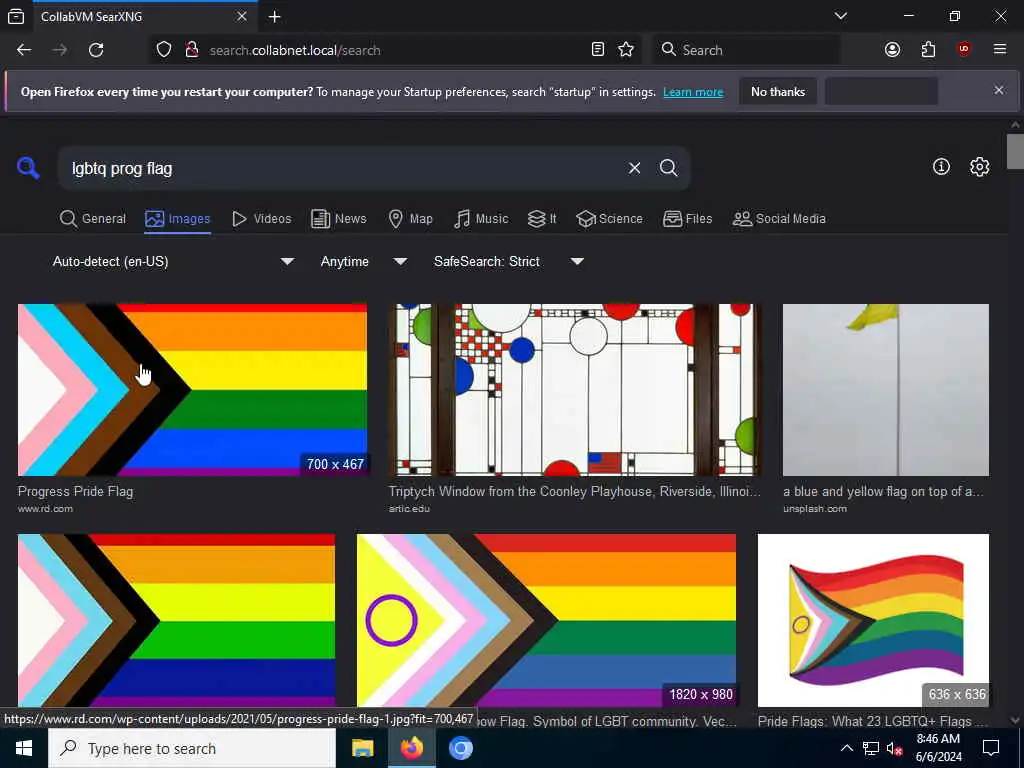Show the insecure connection lock icon info

[x=191, y=50]
